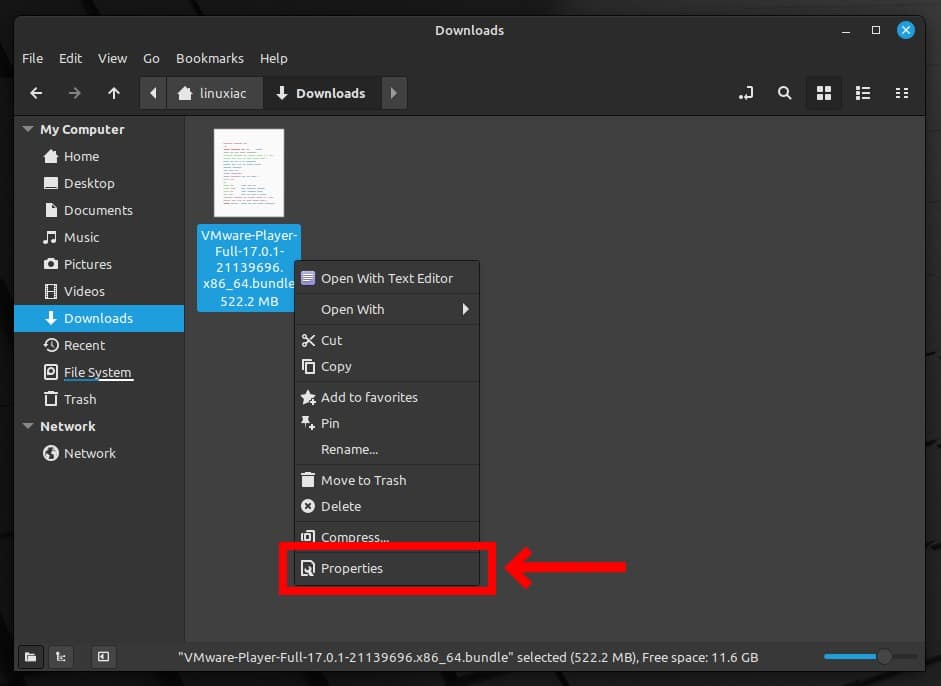Image resolution: width=941 pixels, height=686 pixels.
Task: Select Desktop in the sidebar
Action: 99,183
